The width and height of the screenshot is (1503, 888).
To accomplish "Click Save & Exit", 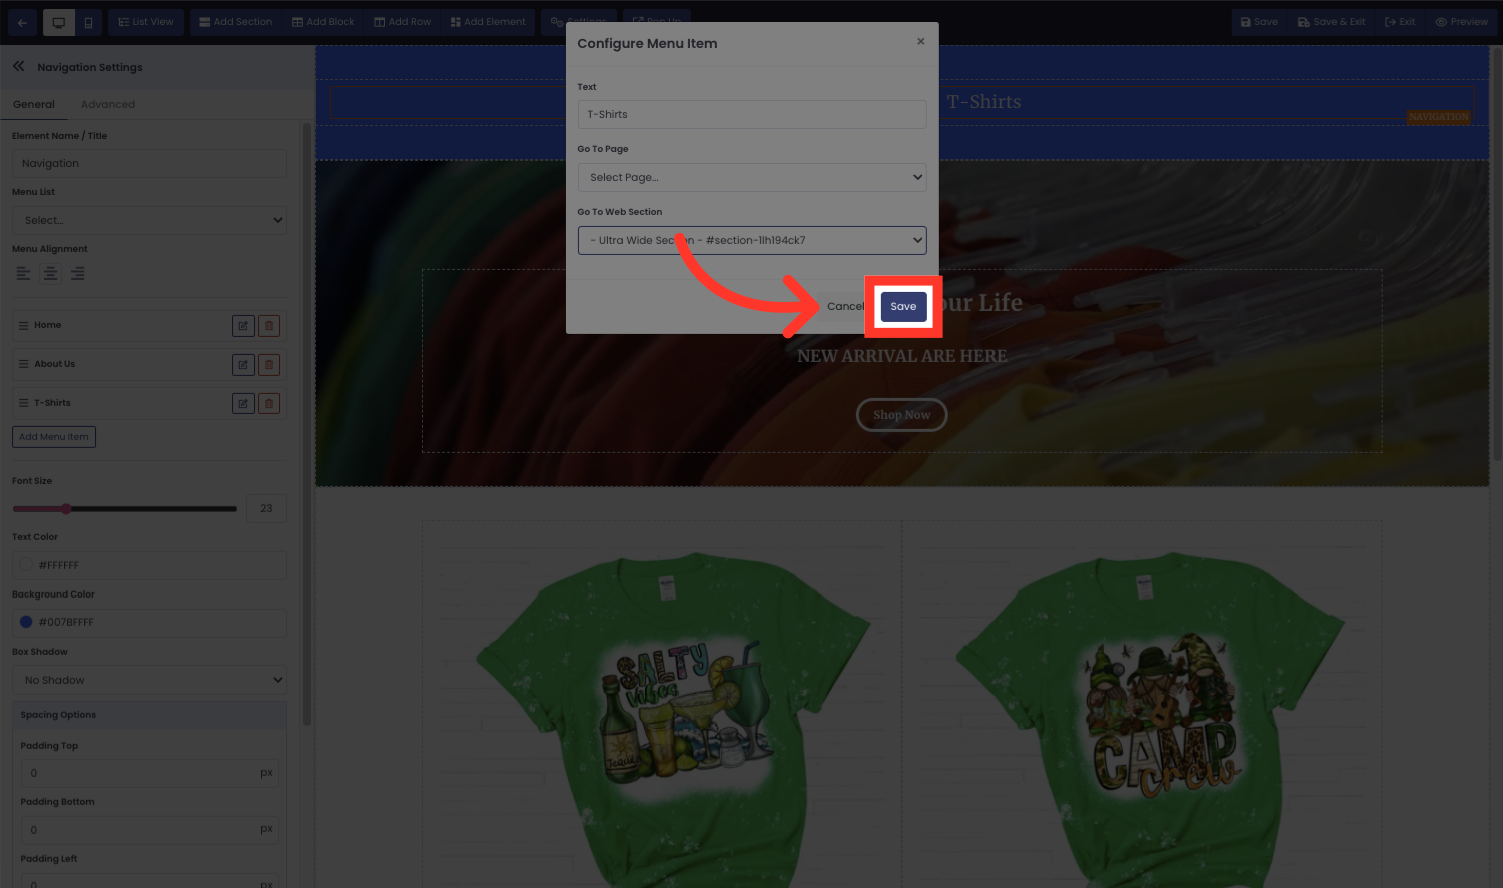I will point(1331,22).
